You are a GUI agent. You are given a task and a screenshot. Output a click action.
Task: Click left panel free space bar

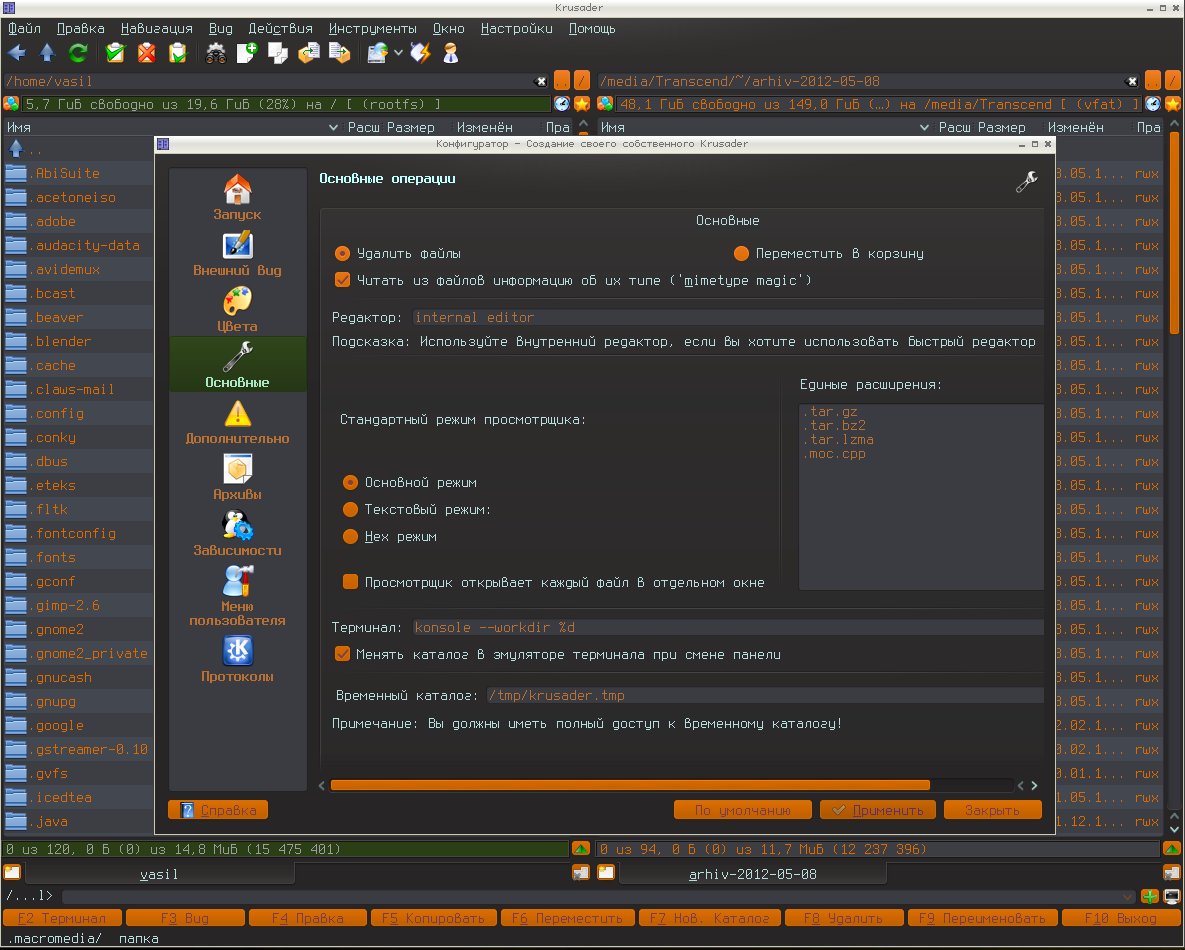click(286, 104)
